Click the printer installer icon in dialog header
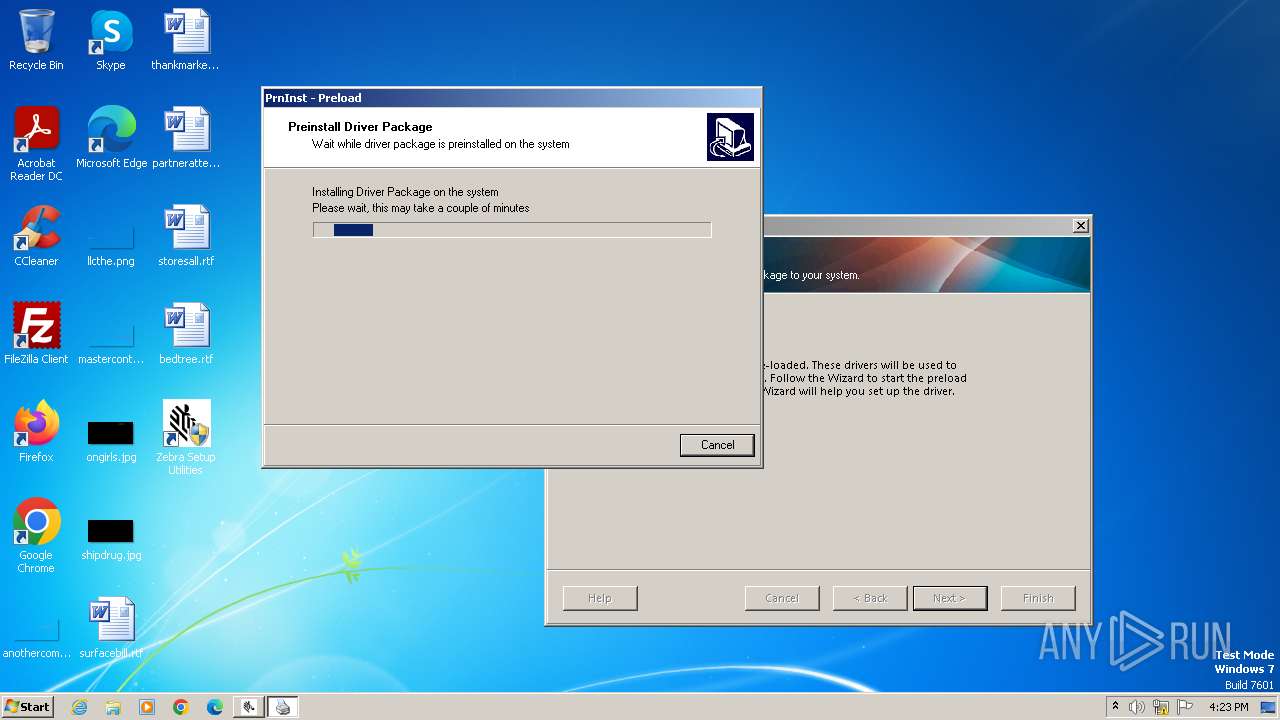This screenshot has height=720, width=1280. tap(730, 137)
